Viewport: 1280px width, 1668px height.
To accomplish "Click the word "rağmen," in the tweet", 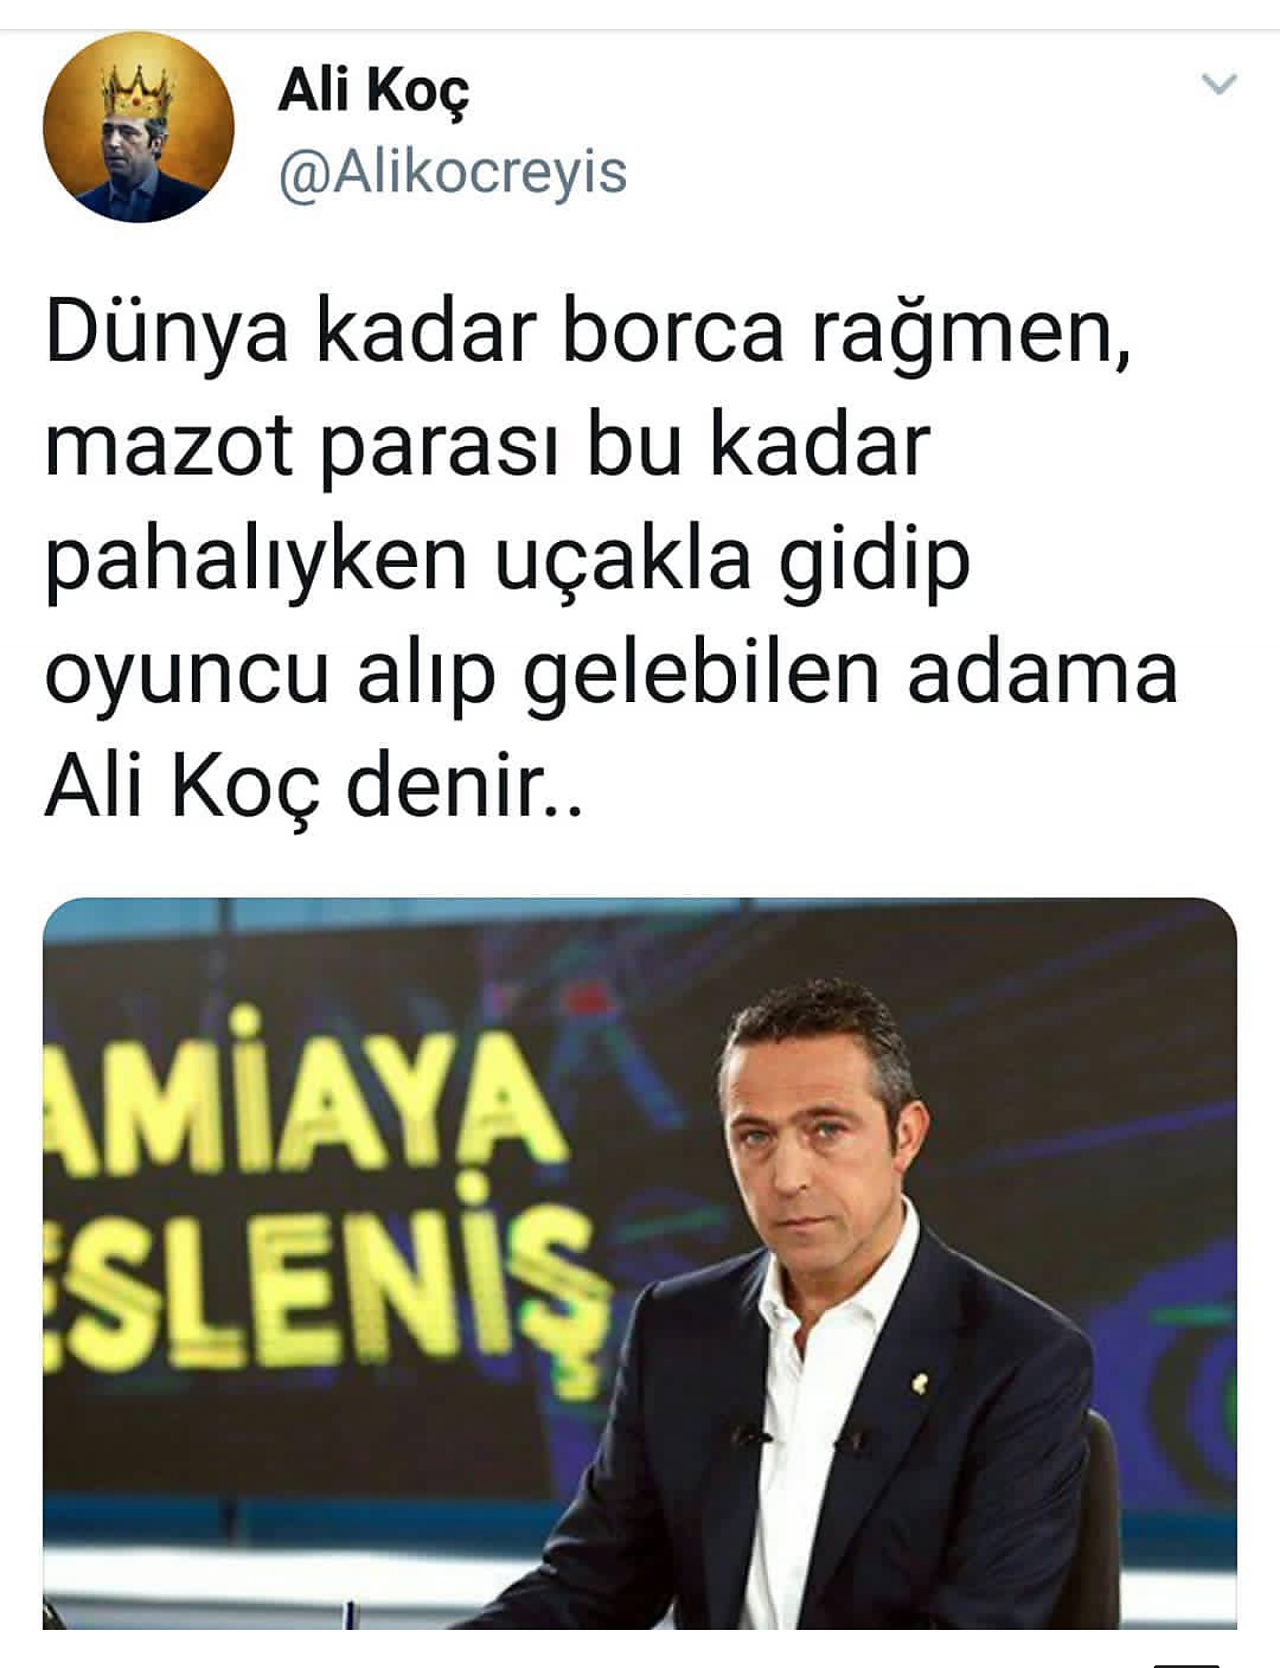I will click(970, 338).
